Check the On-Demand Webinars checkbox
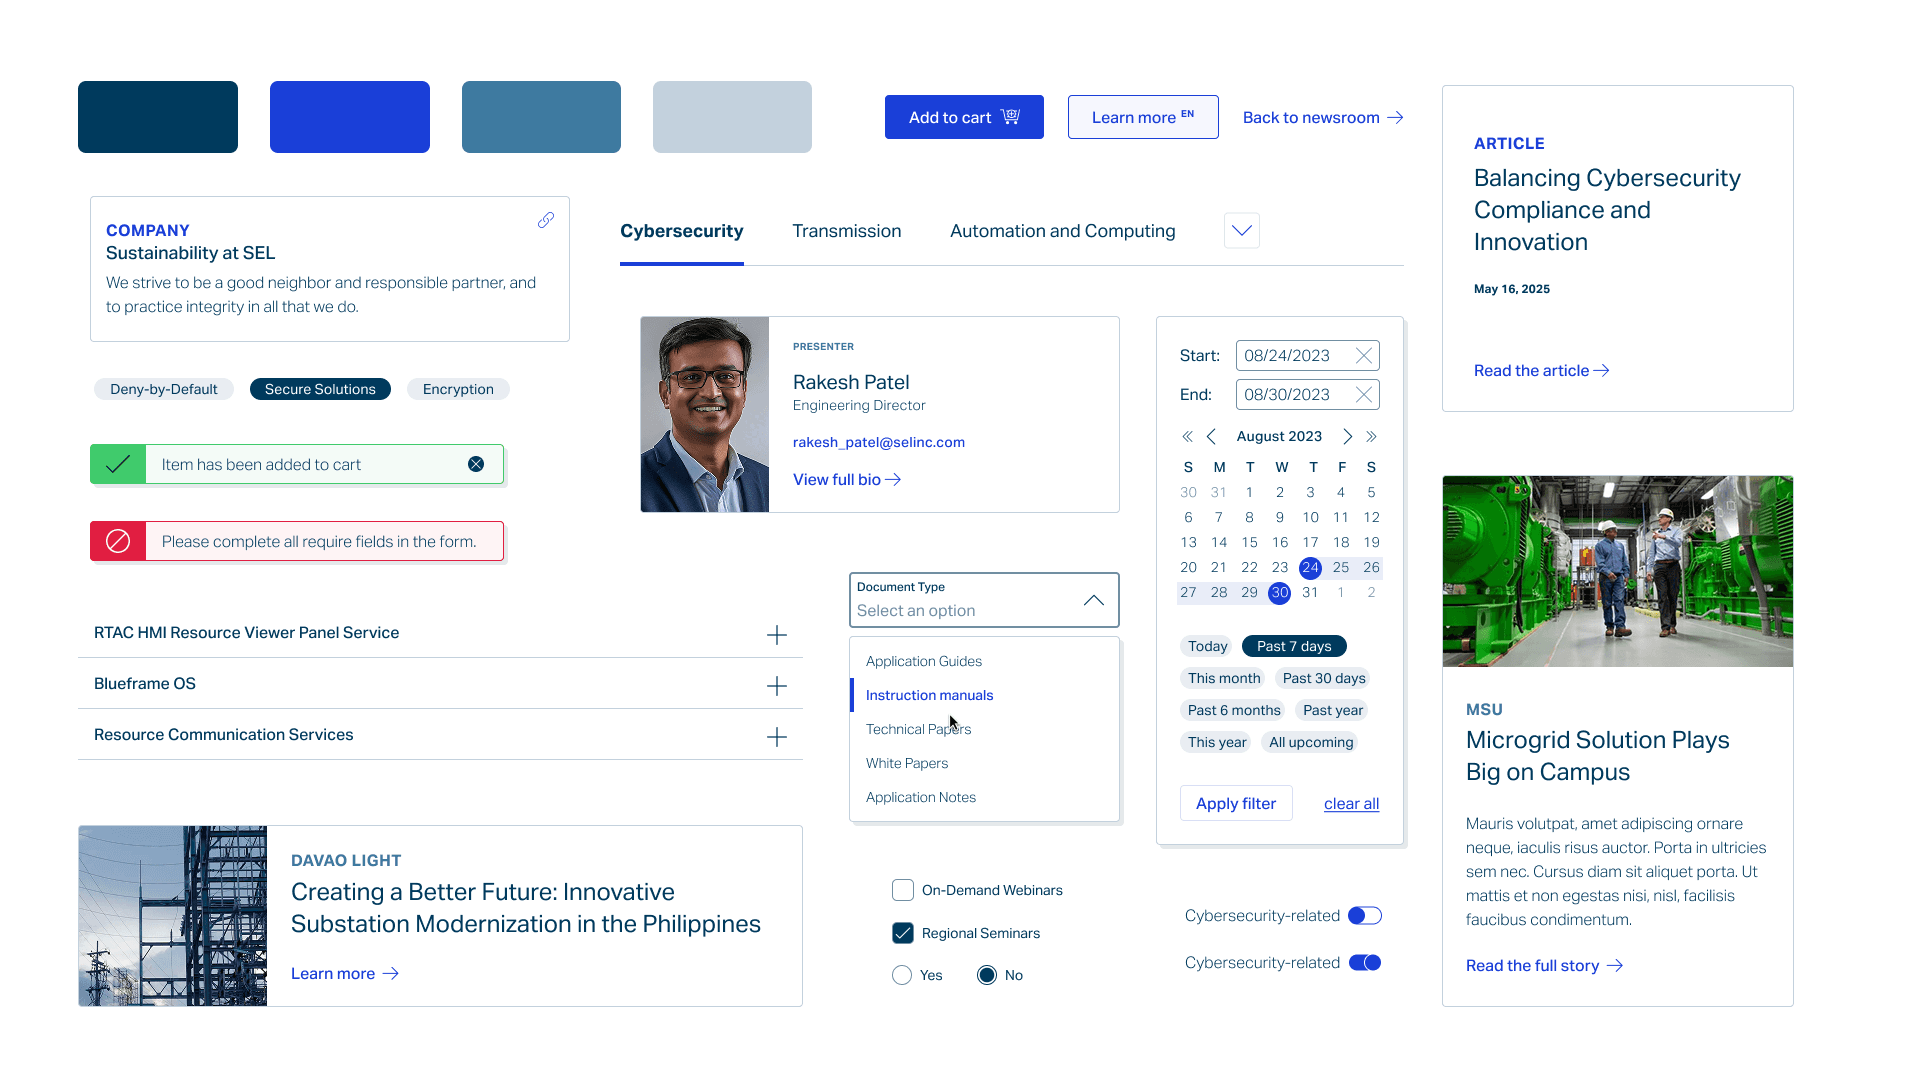Image resolution: width=1920 pixels, height=1080 pixels. tap(902, 890)
